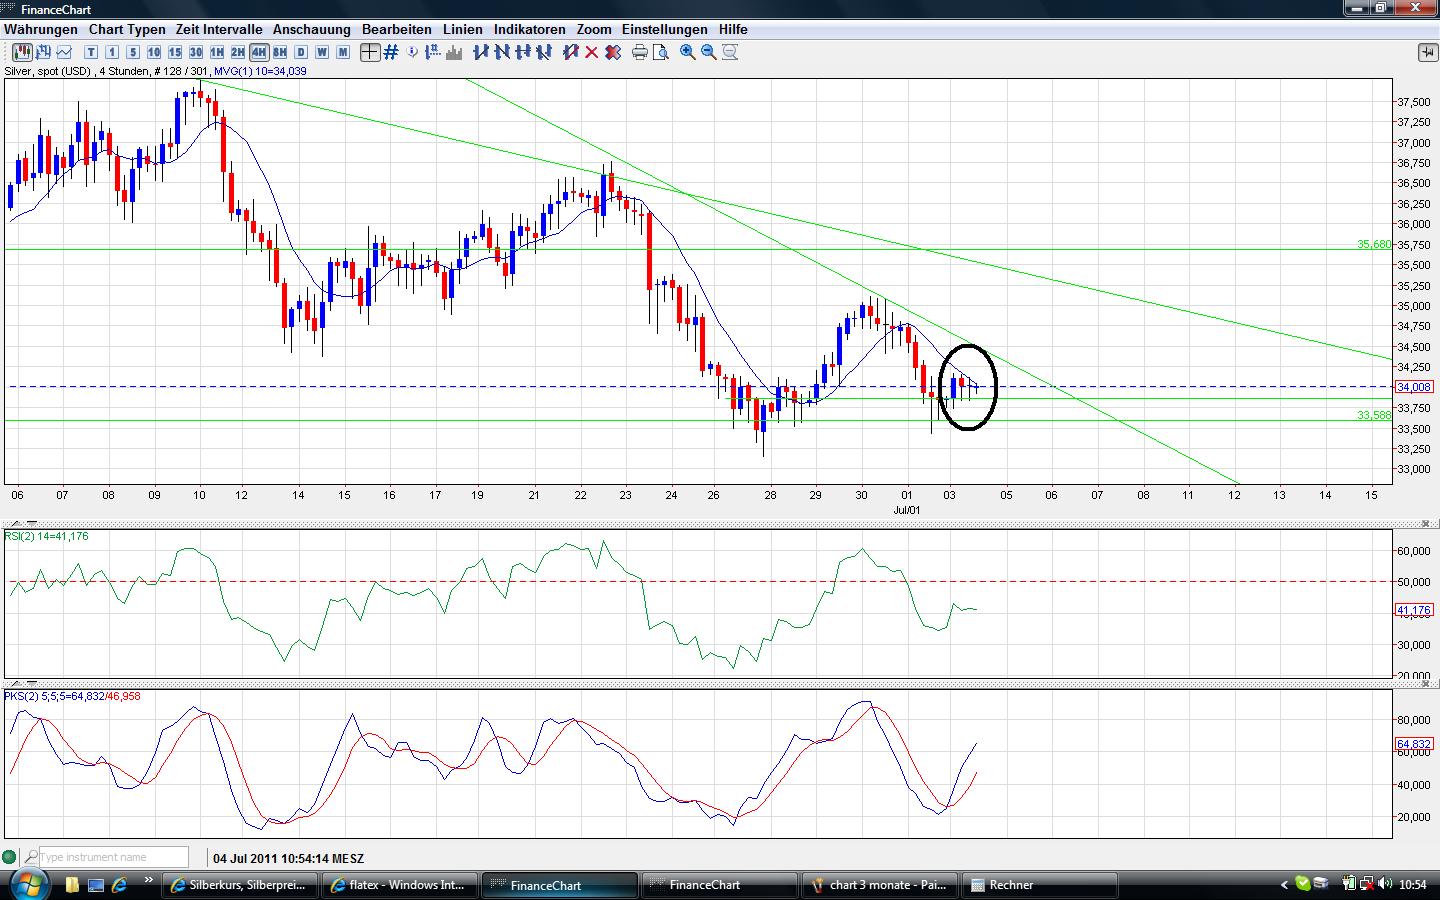Switch to Rechner taskbar window
This screenshot has height=900, width=1440.
[1040, 885]
